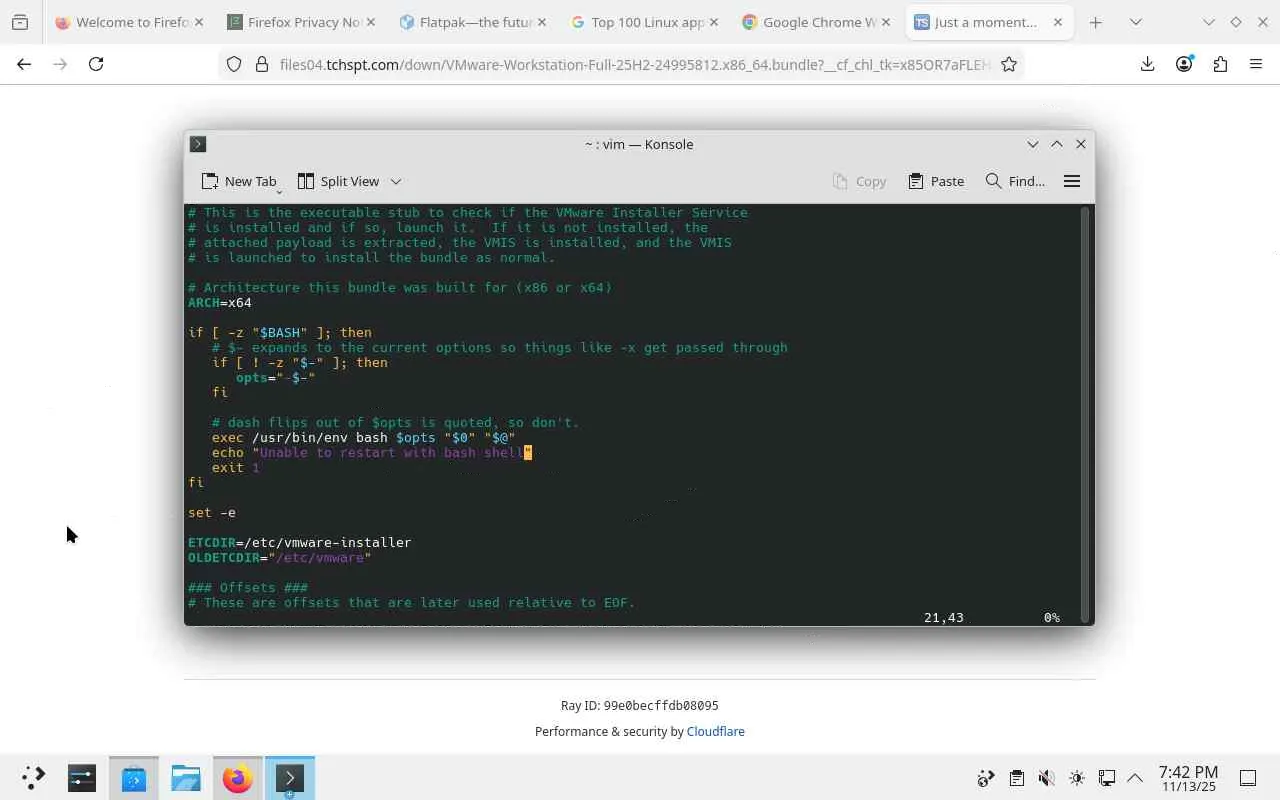This screenshot has width=1280, height=800.
Task: Minimize the Firefox window
Action: point(1209,22)
